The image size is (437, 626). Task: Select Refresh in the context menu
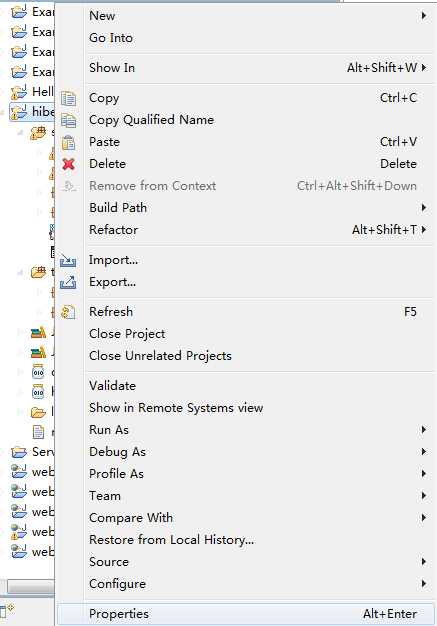[245, 311]
